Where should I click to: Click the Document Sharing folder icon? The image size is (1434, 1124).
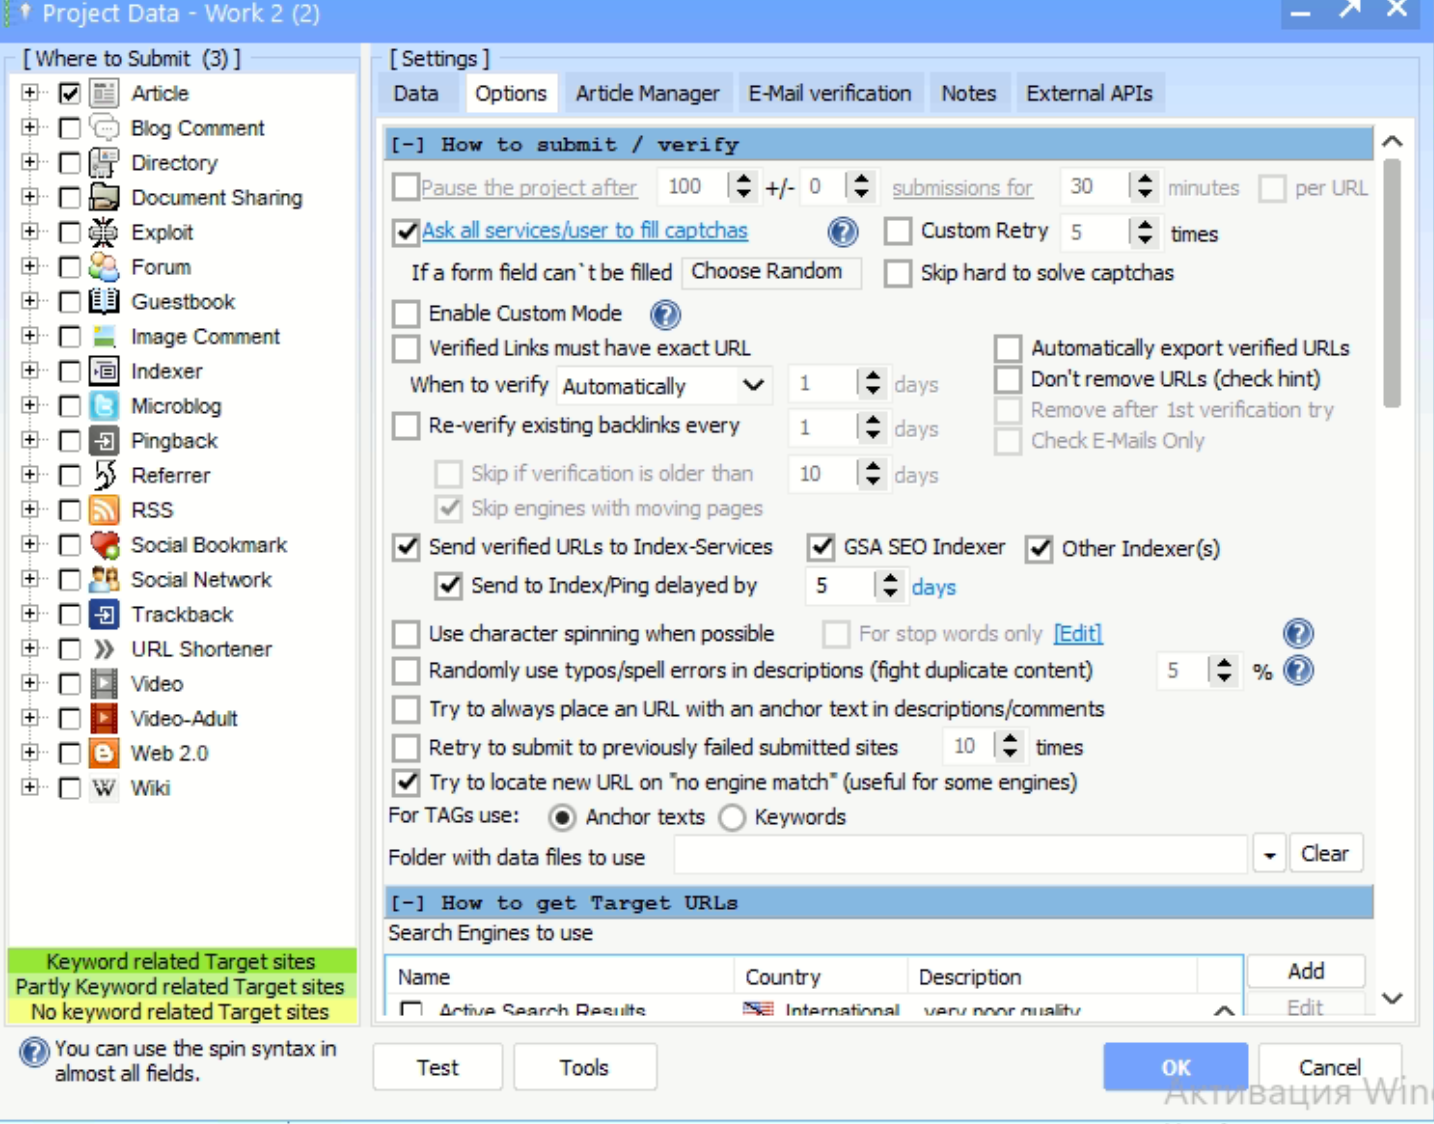pos(104,197)
